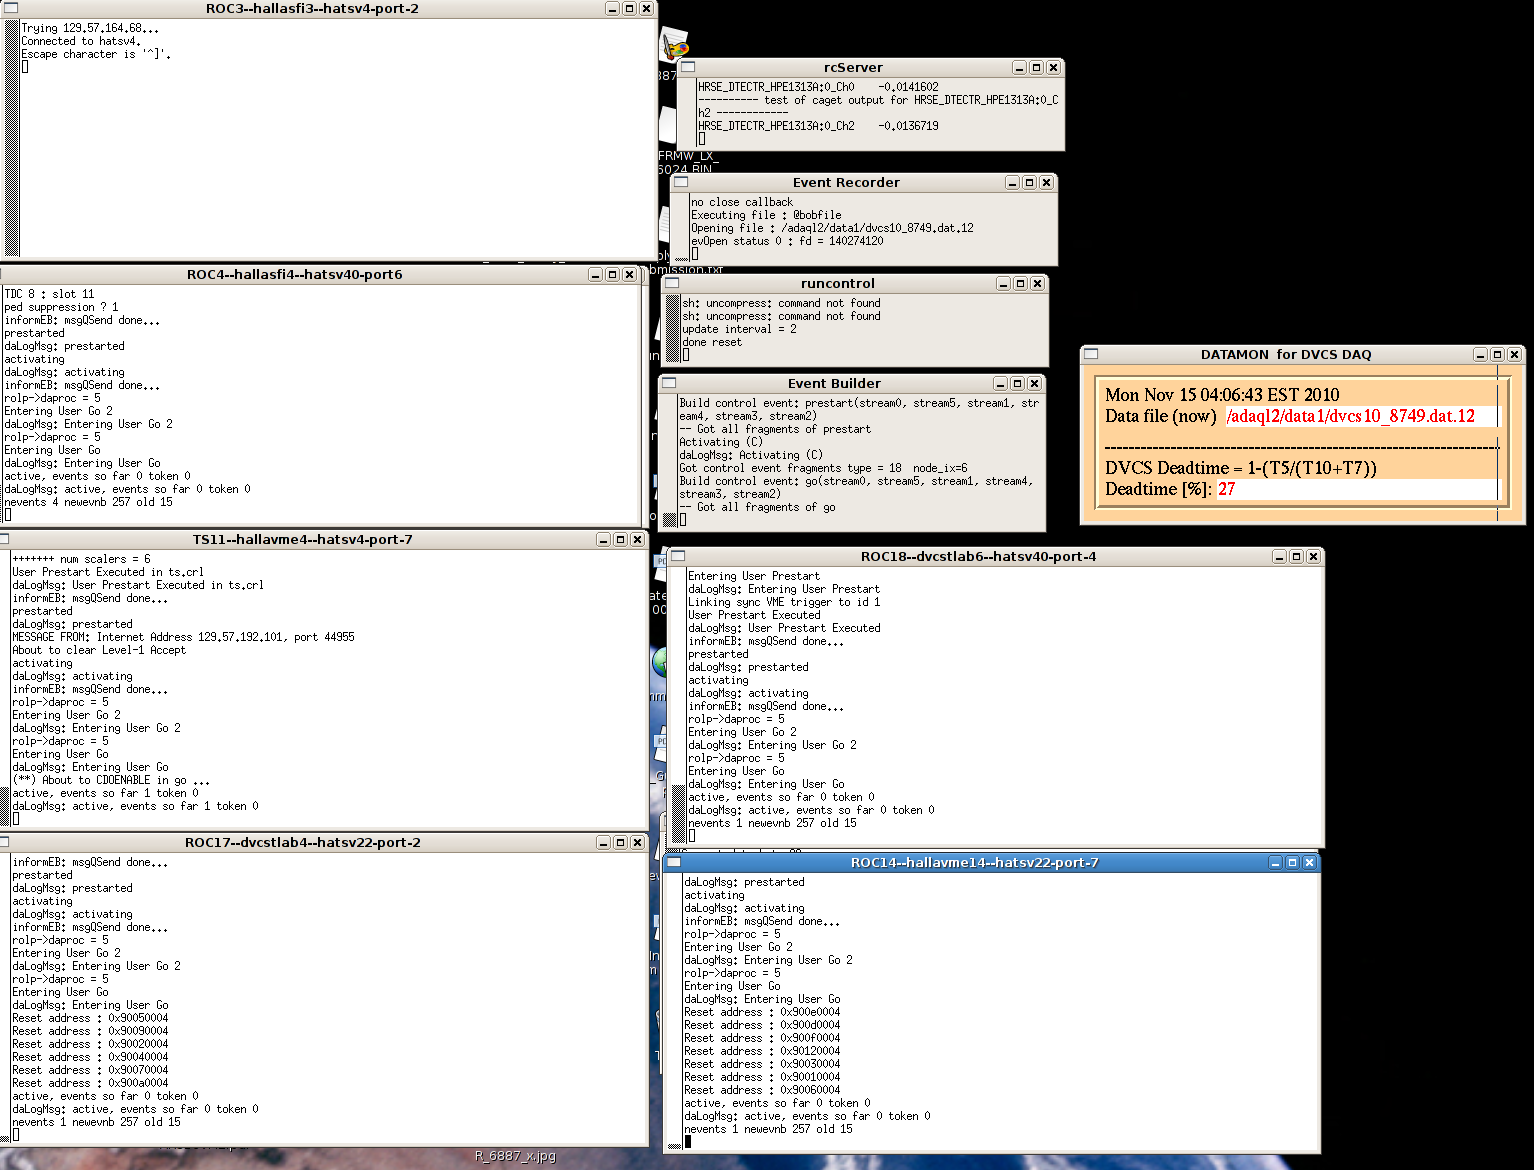The width and height of the screenshot is (1534, 1170).
Task: Click the paint palette desktop icon
Action: [x=675, y=46]
